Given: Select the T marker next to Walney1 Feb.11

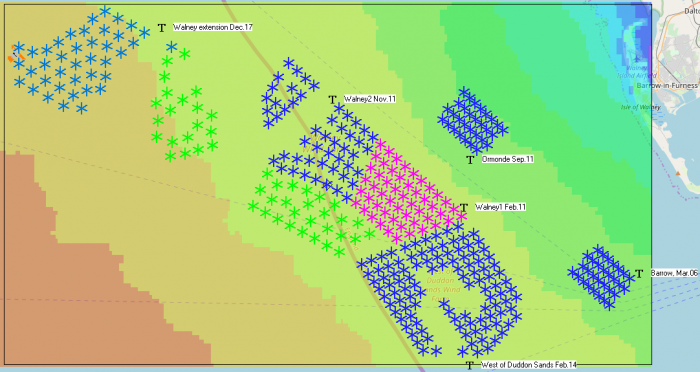Looking at the screenshot, I should tap(464, 208).
